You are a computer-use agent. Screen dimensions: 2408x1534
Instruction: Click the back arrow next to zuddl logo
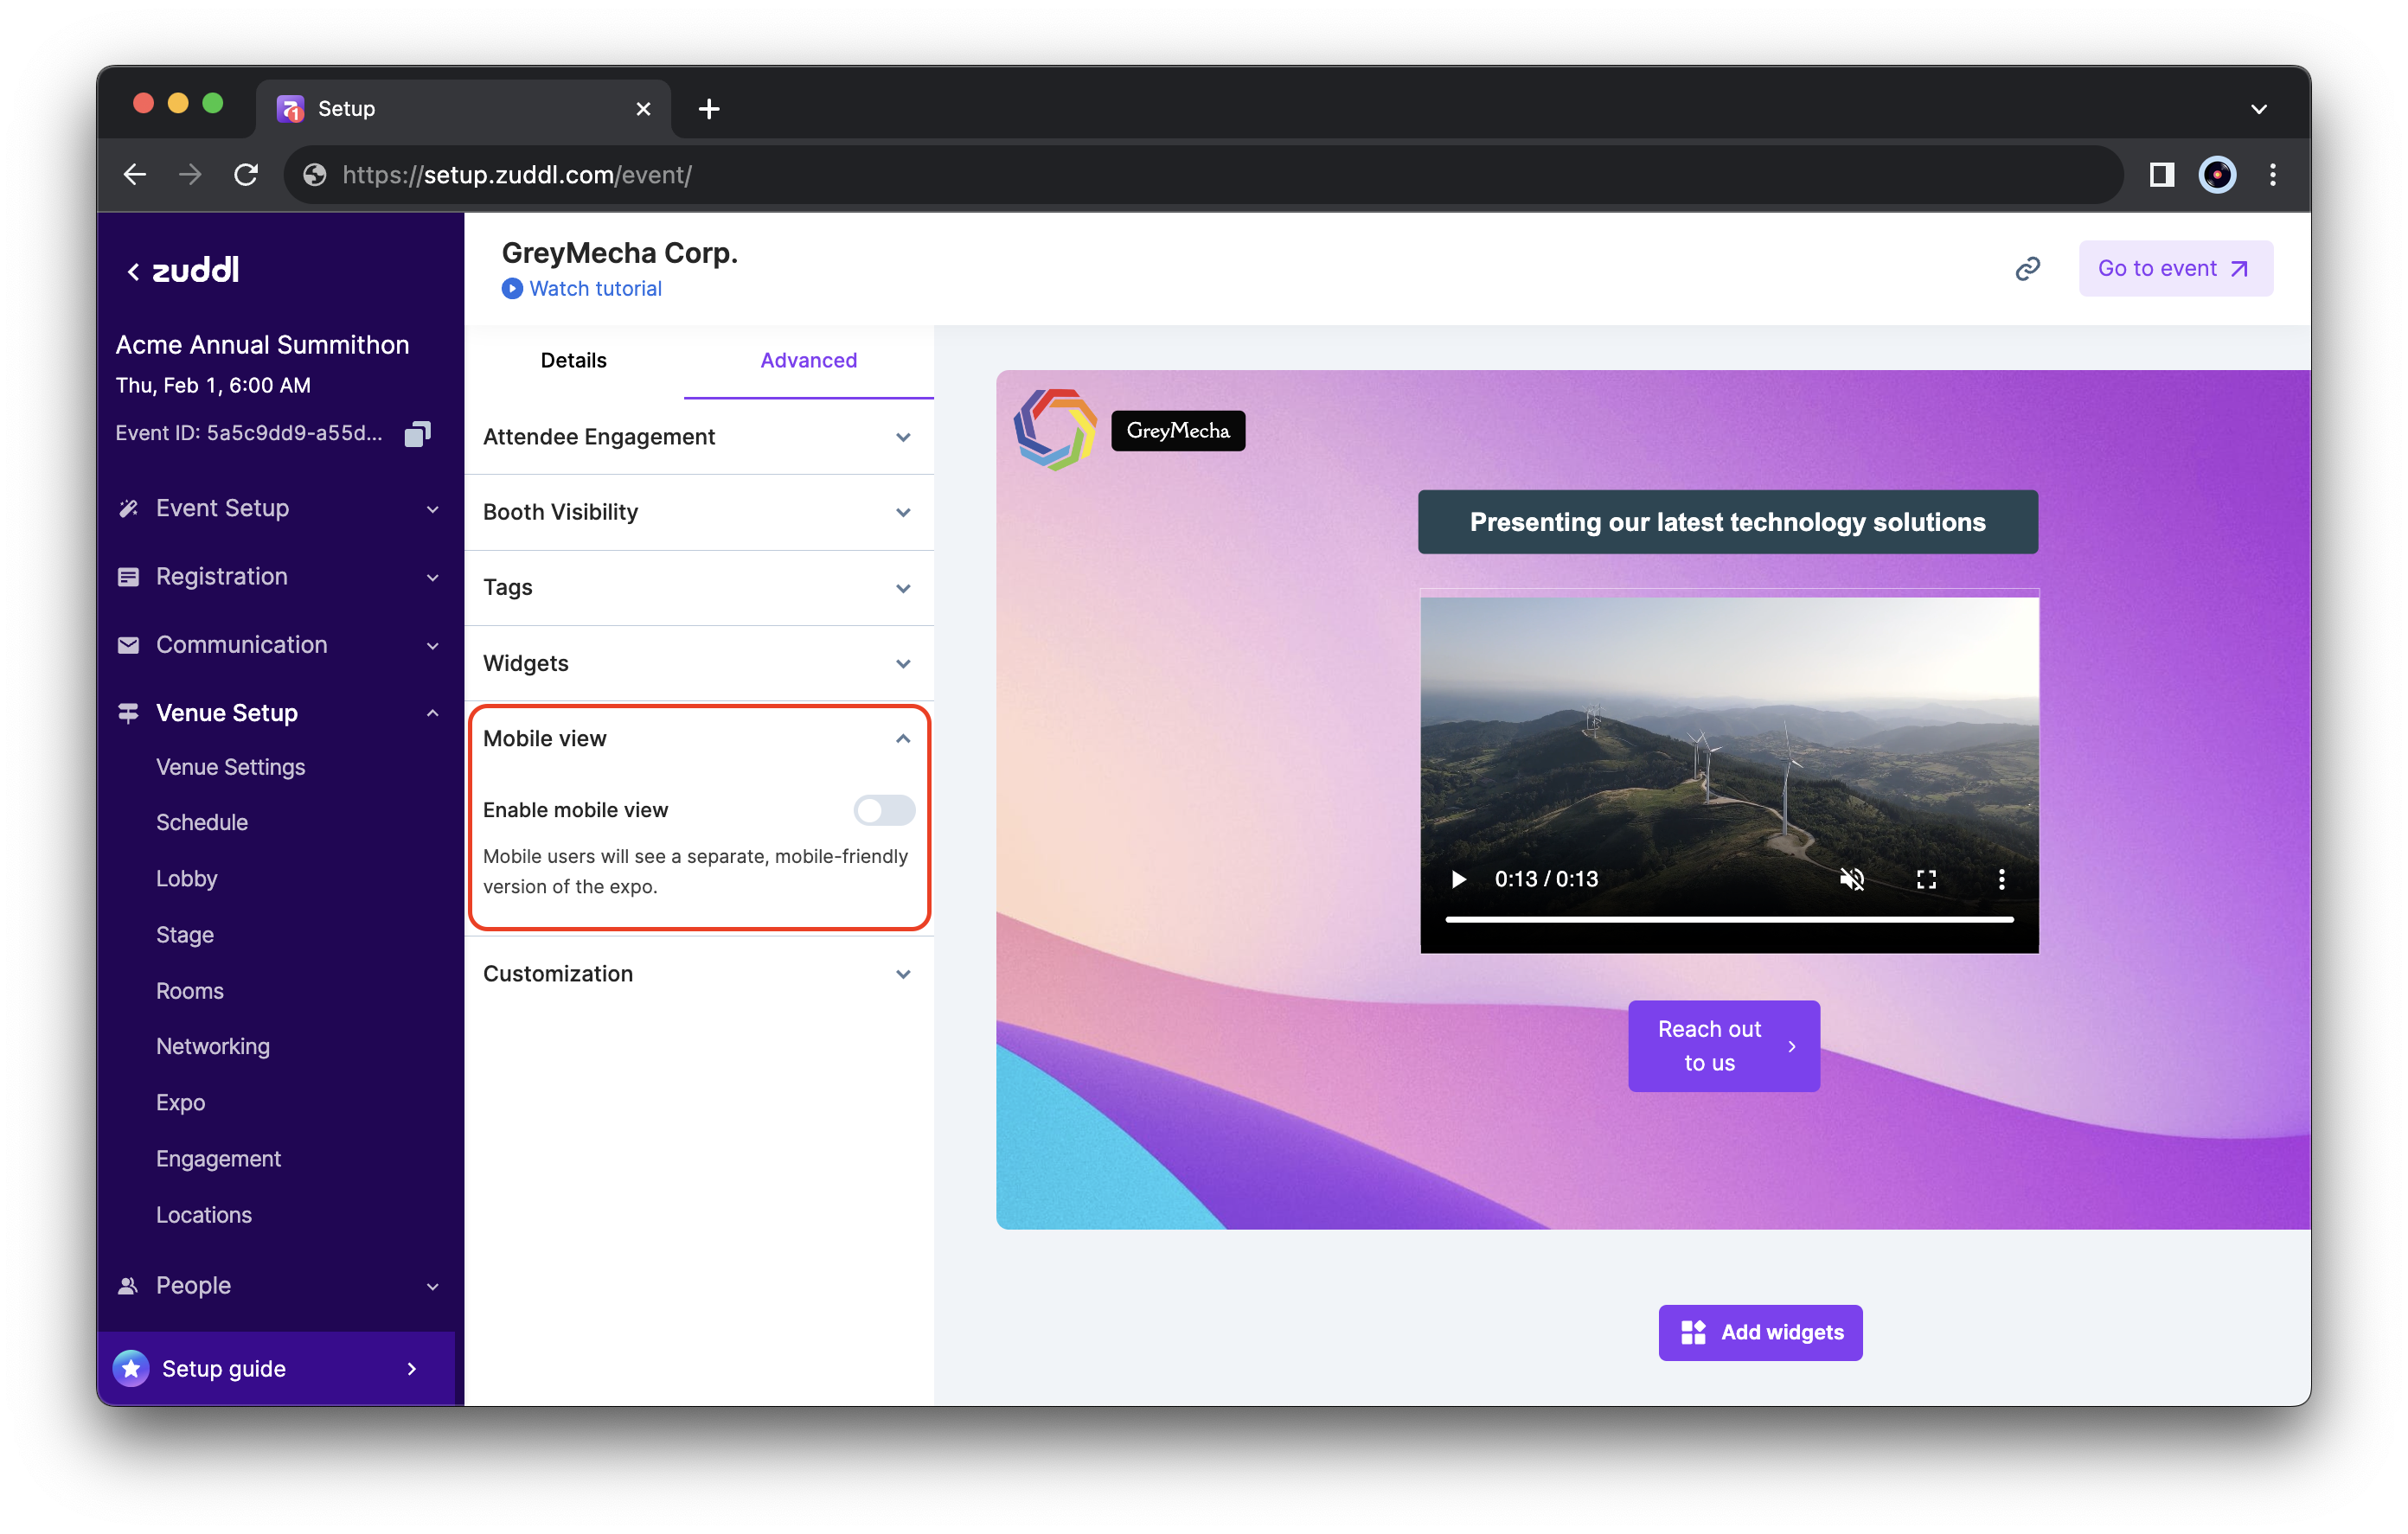[x=133, y=270]
